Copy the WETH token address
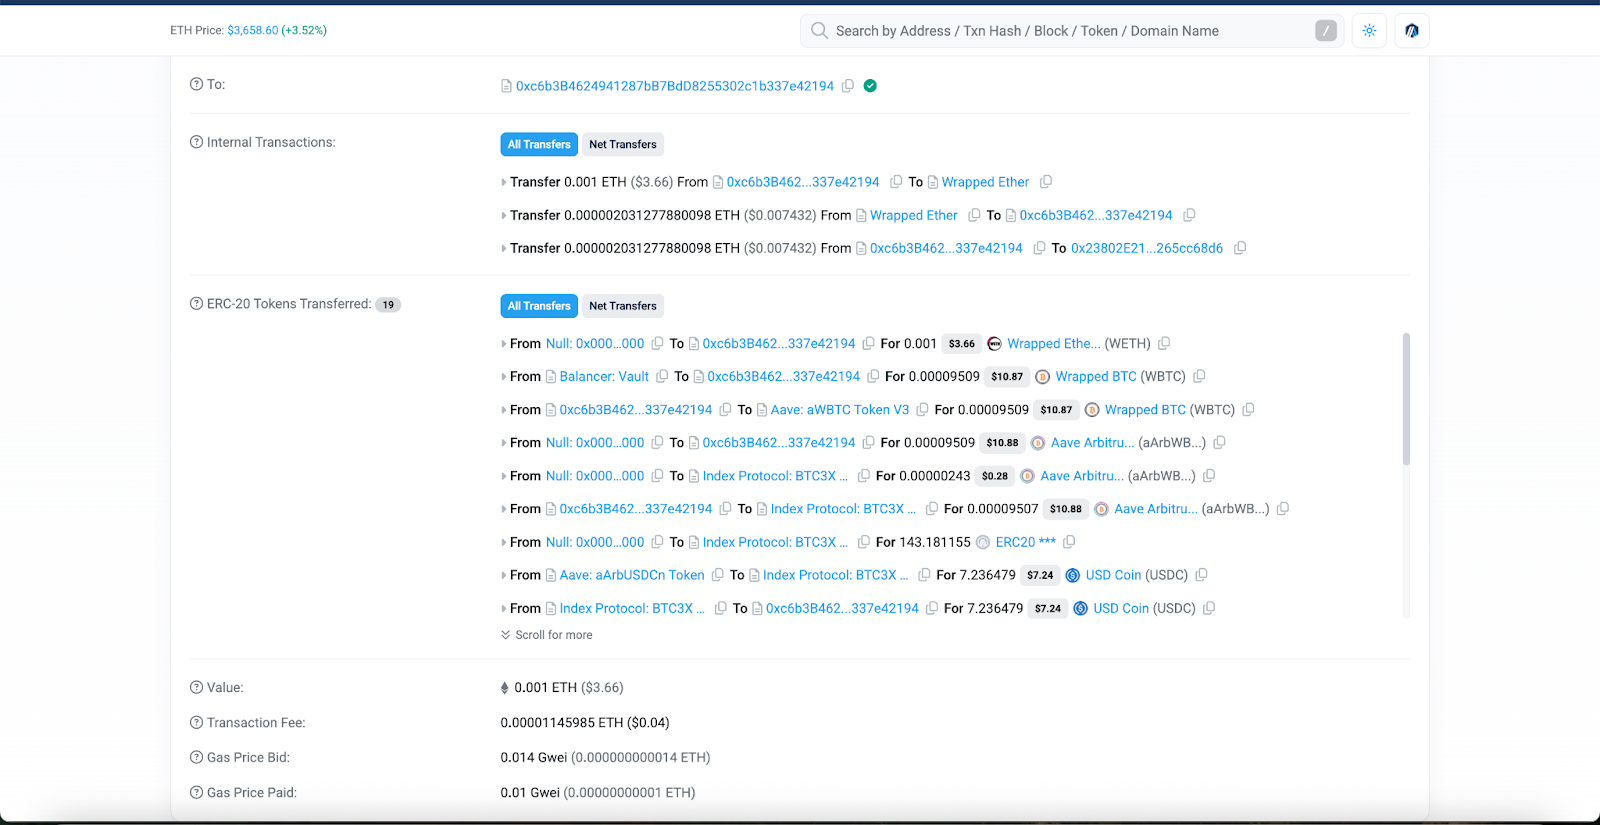The width and height of the screenshot is (1600, 825). (1164, 344)
